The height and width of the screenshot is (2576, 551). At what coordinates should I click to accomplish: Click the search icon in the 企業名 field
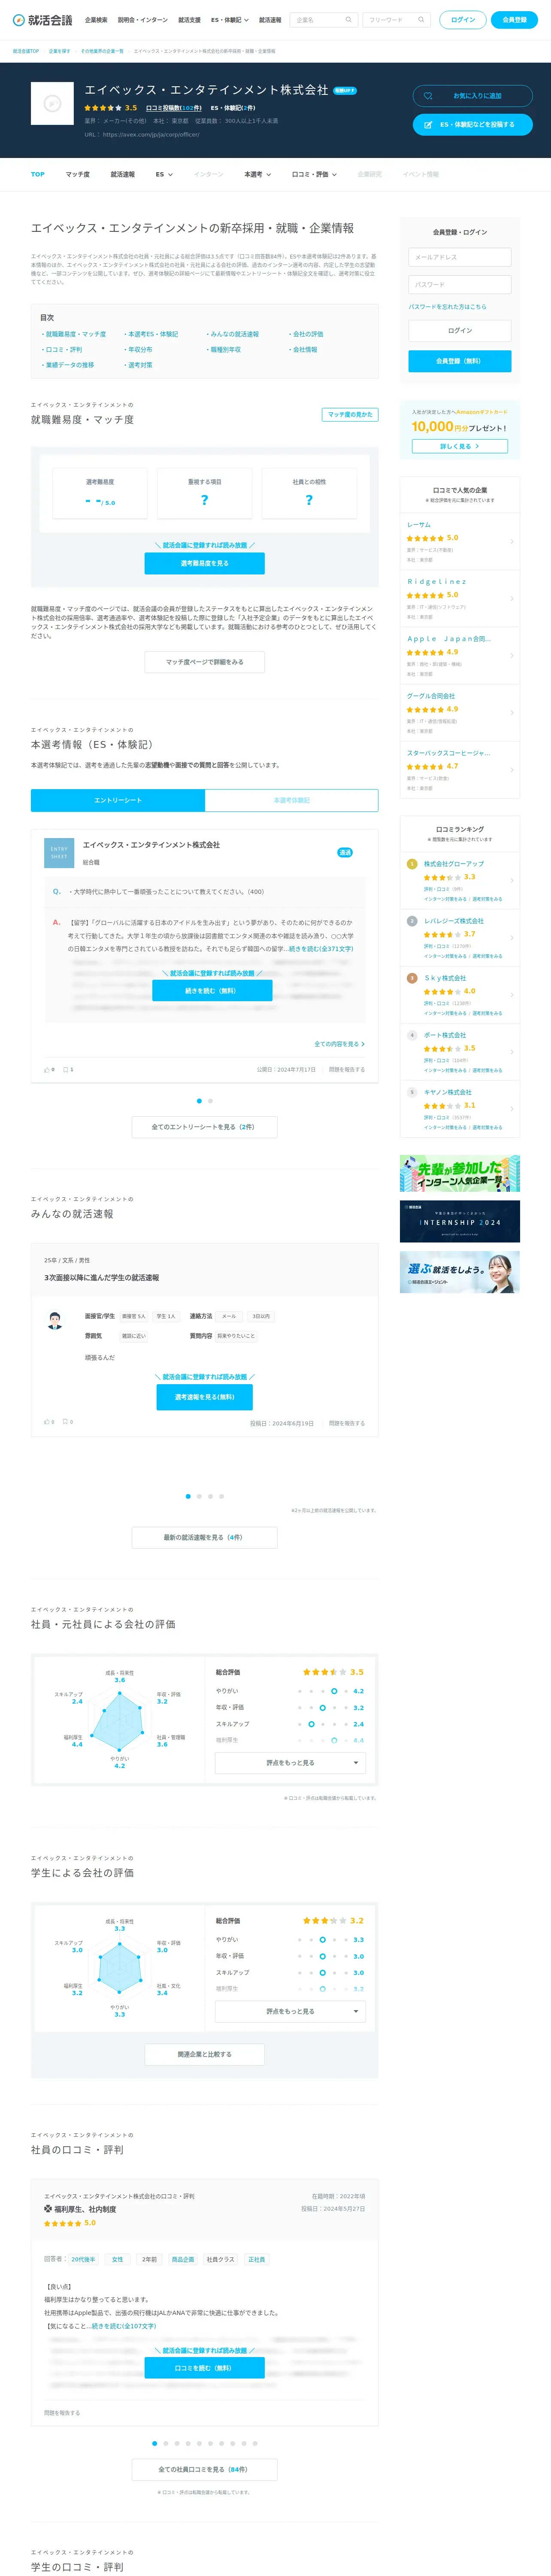(x=348, y=20)
